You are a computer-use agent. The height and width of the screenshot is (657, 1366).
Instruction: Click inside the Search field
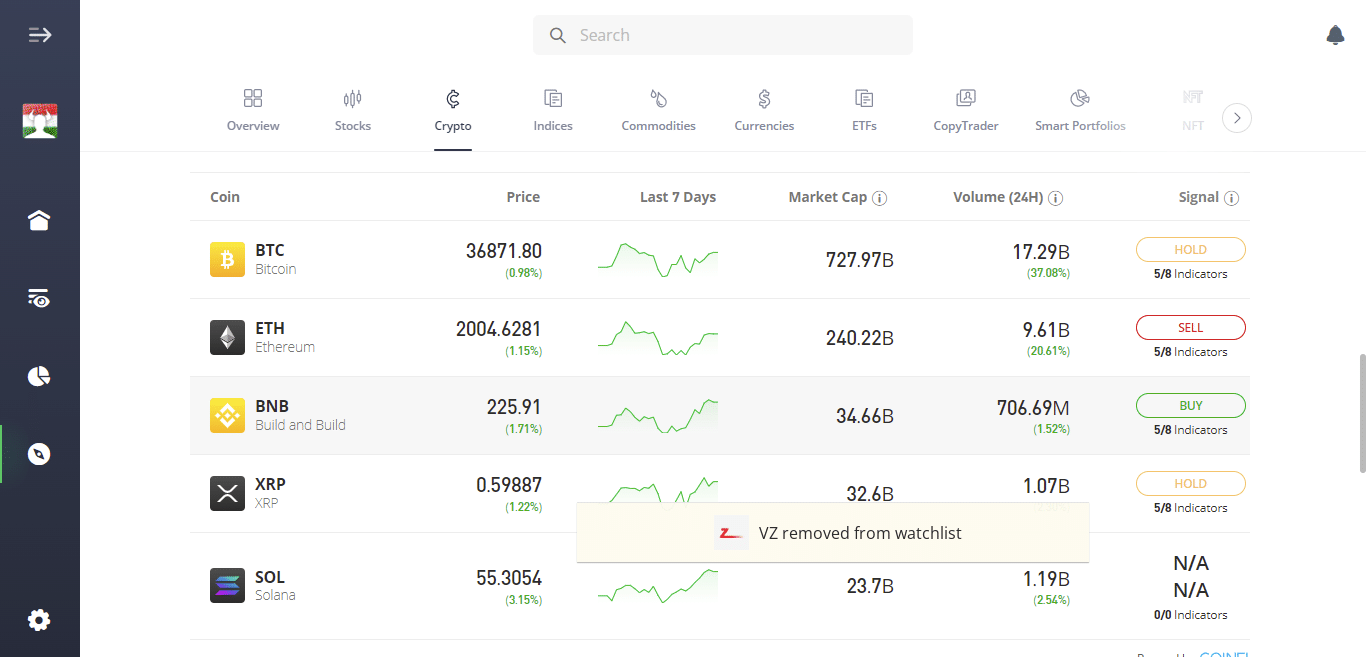click(722, 35)
